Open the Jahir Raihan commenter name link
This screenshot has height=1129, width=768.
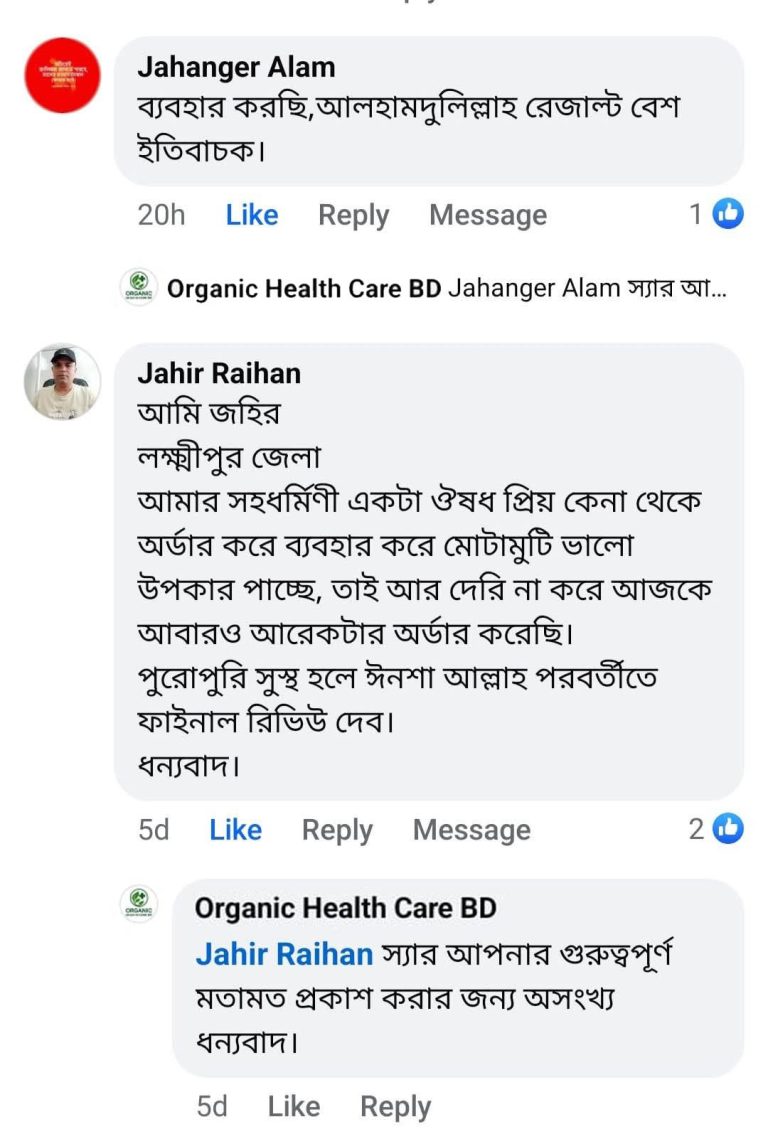click(218, 373)
